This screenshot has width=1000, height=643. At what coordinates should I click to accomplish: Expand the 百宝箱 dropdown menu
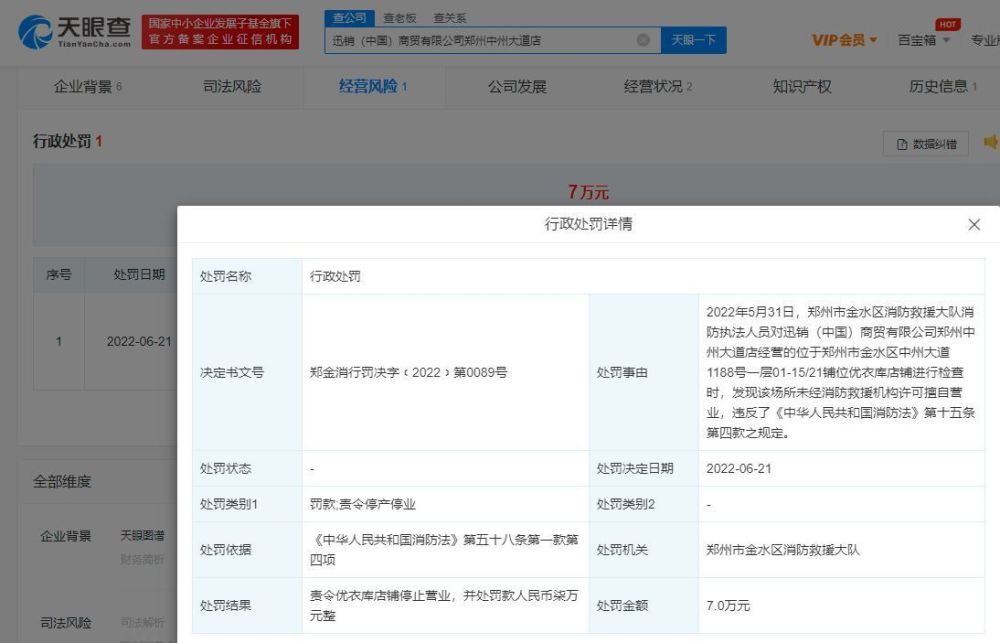click(x=924, y=40)
